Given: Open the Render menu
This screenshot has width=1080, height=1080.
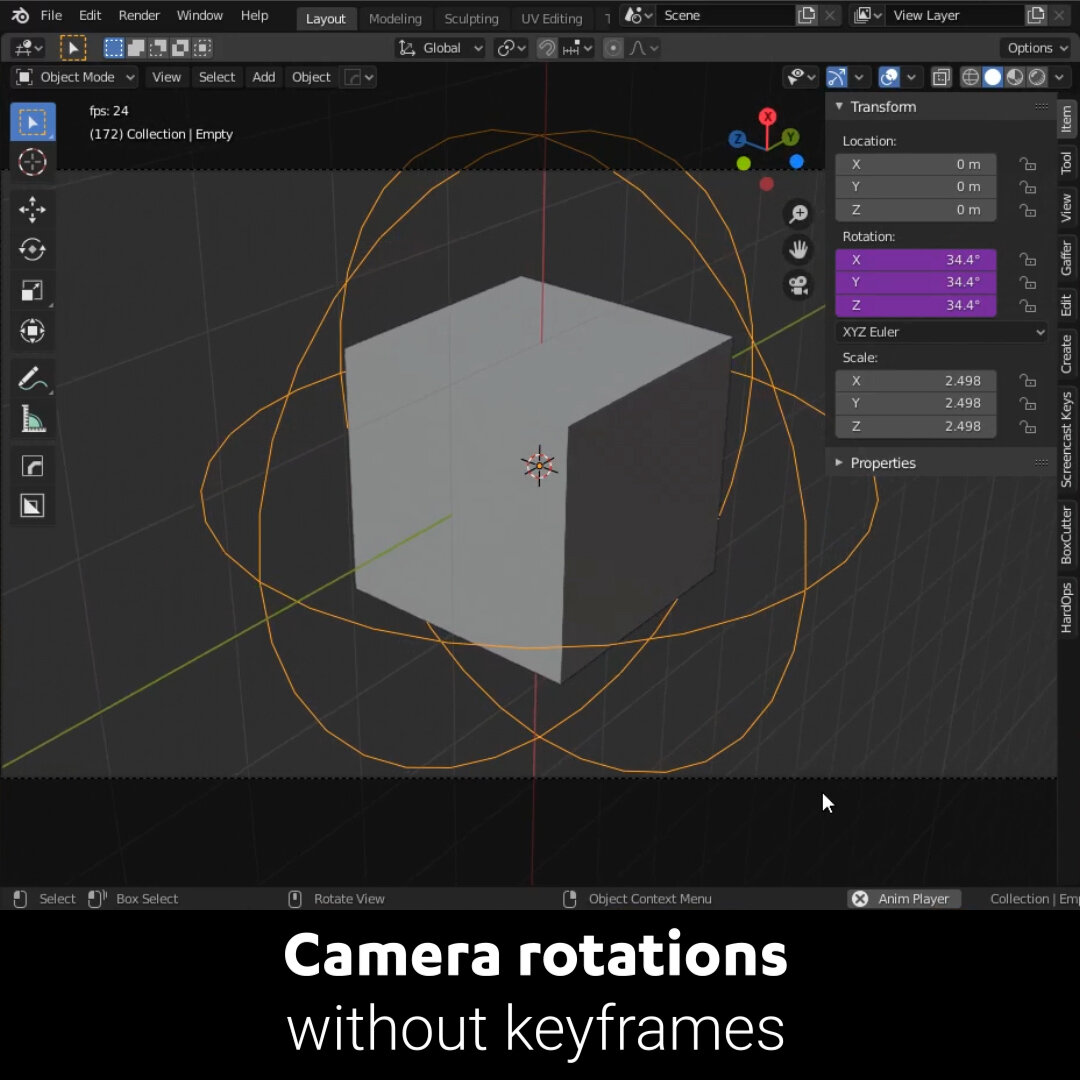Looking at the screenshot, I should click(x=138, y=15).
